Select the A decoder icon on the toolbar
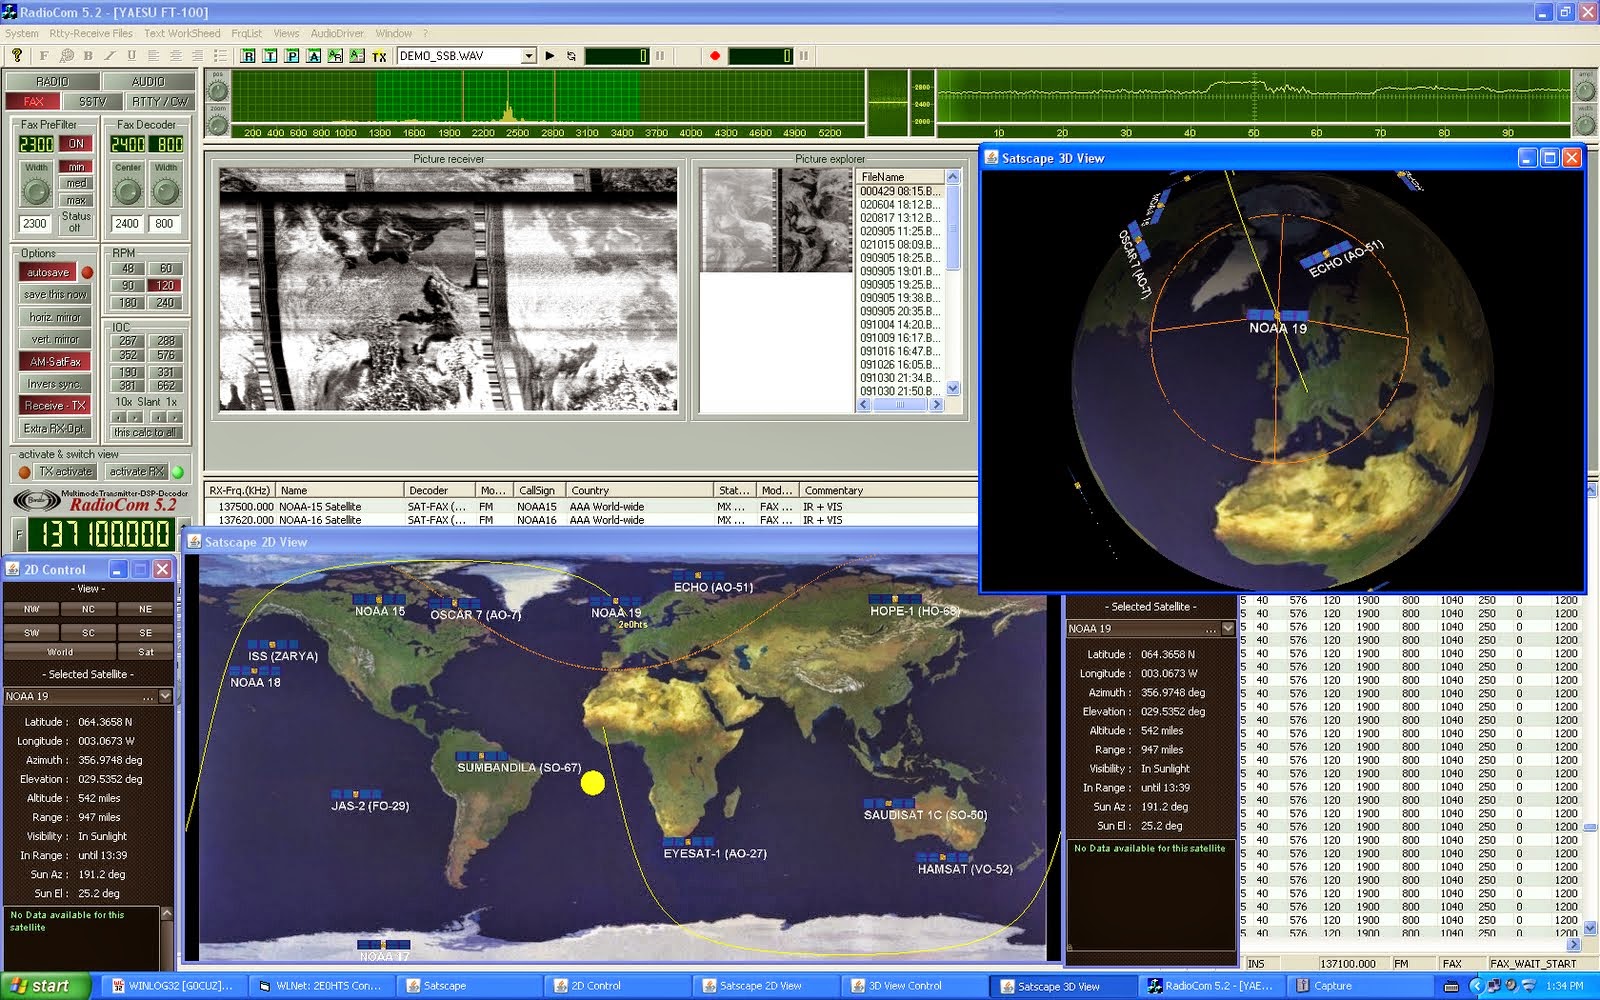Viewport: 1600px width, 1000px height. tap(313, 57)
